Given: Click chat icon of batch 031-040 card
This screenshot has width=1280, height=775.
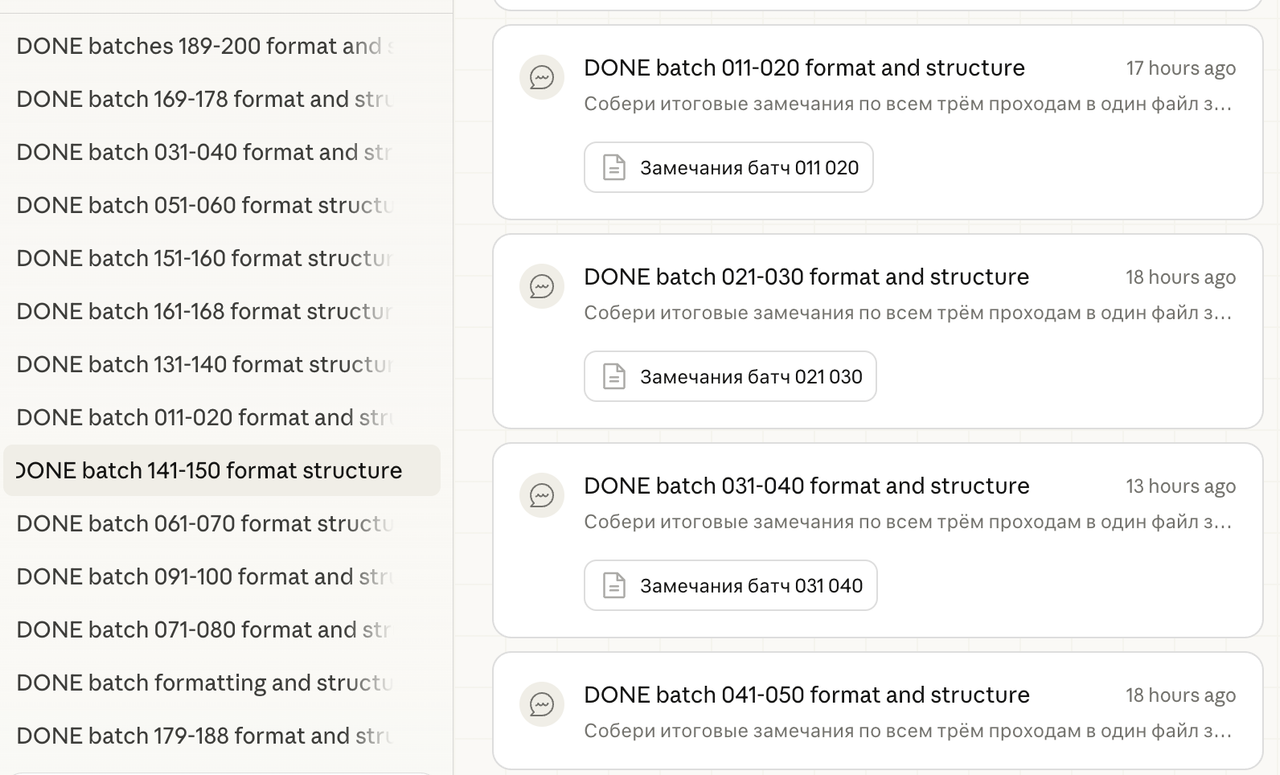Looking at the screenshot, I should coord(542,496).
